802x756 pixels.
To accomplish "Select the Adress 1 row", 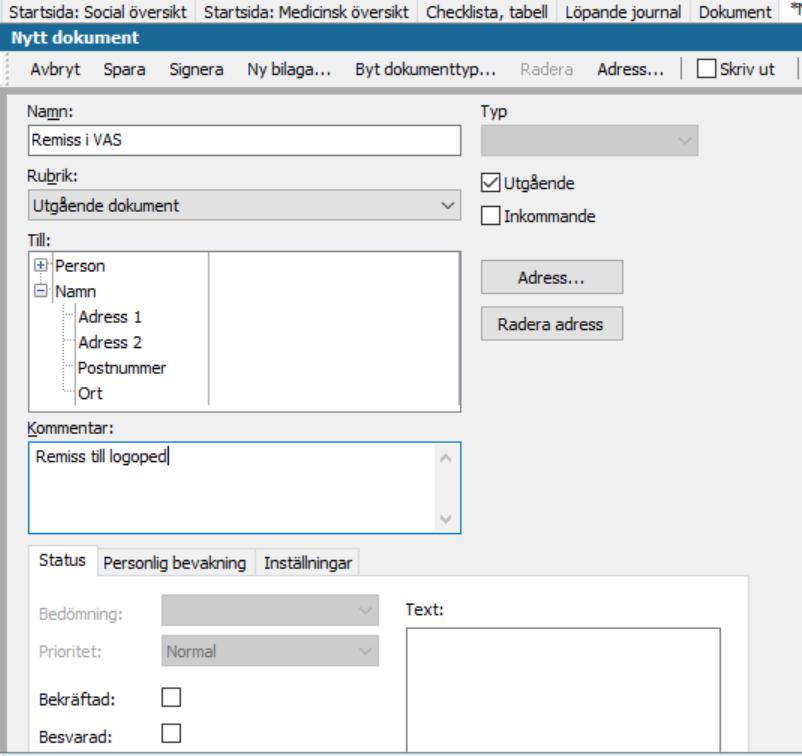I will pyautogui.click(x=109, y=317).
